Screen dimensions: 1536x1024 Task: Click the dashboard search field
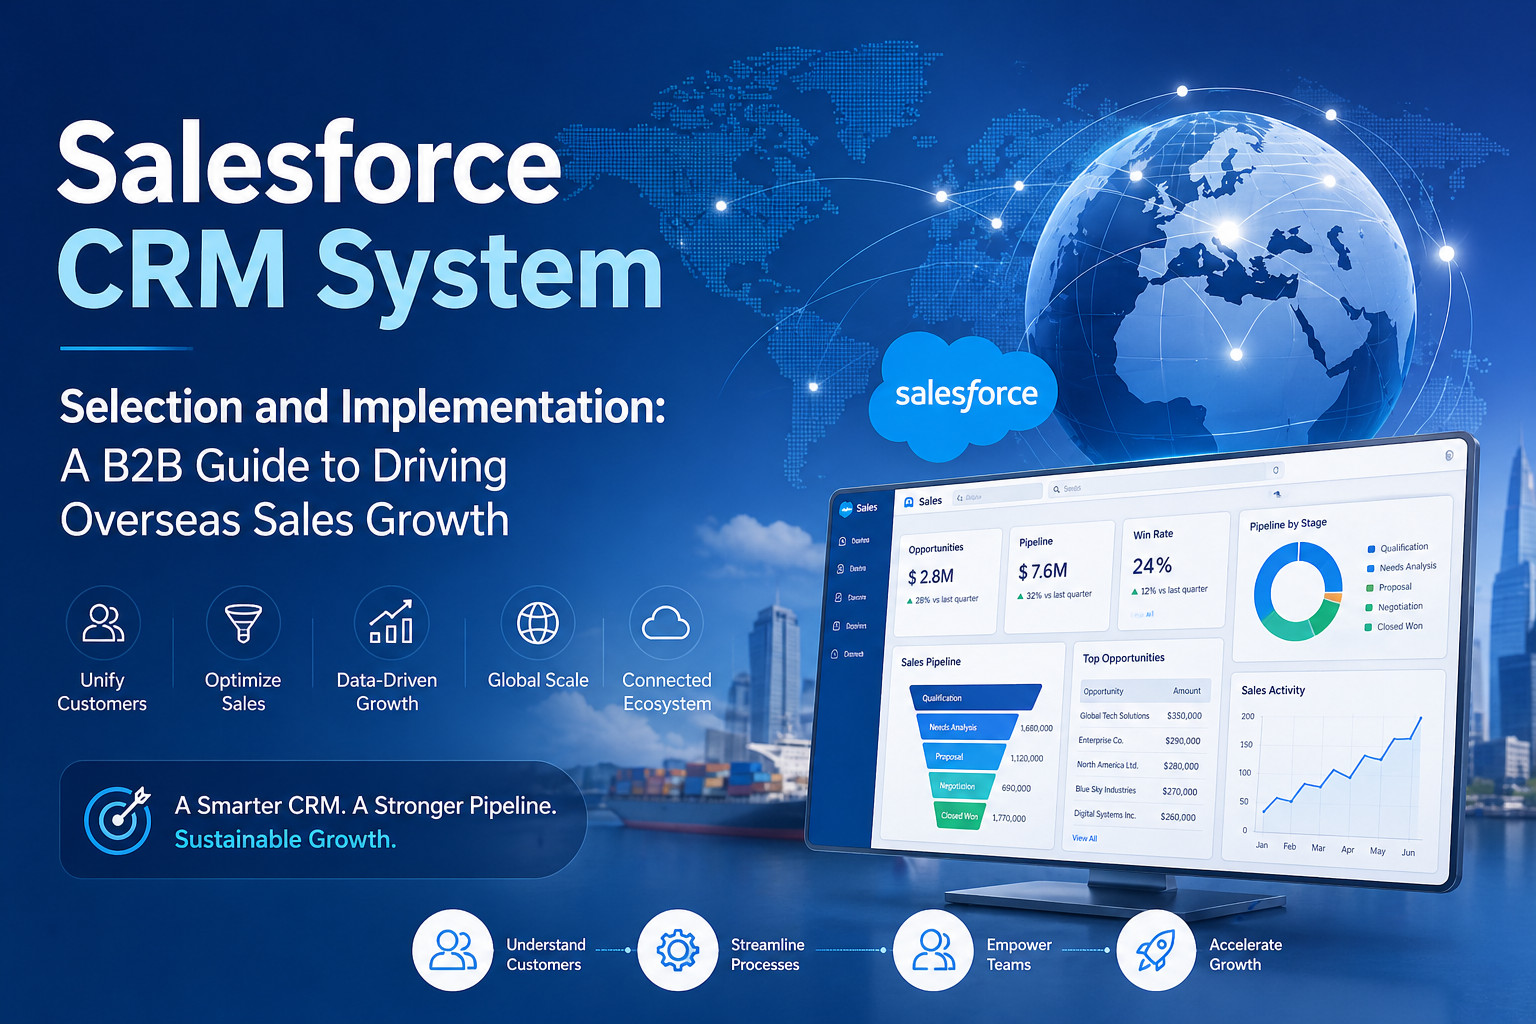click(1165, 479)
